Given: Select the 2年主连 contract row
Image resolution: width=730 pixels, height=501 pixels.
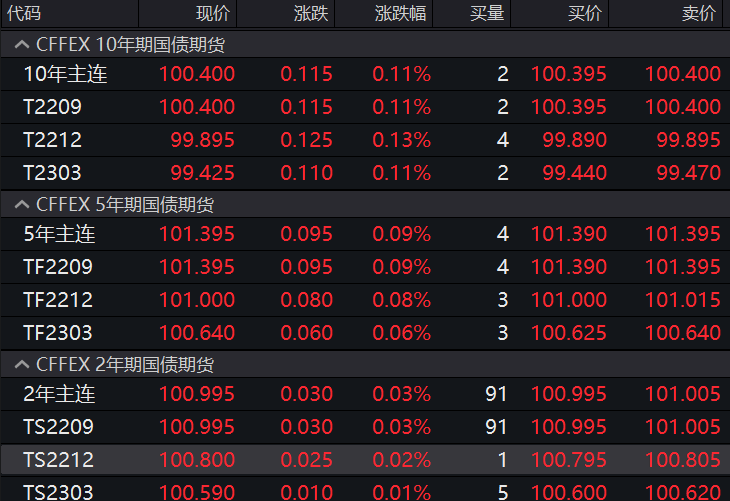Looking at the screenshot, I should pyautogui.click(x=59, y=394).
